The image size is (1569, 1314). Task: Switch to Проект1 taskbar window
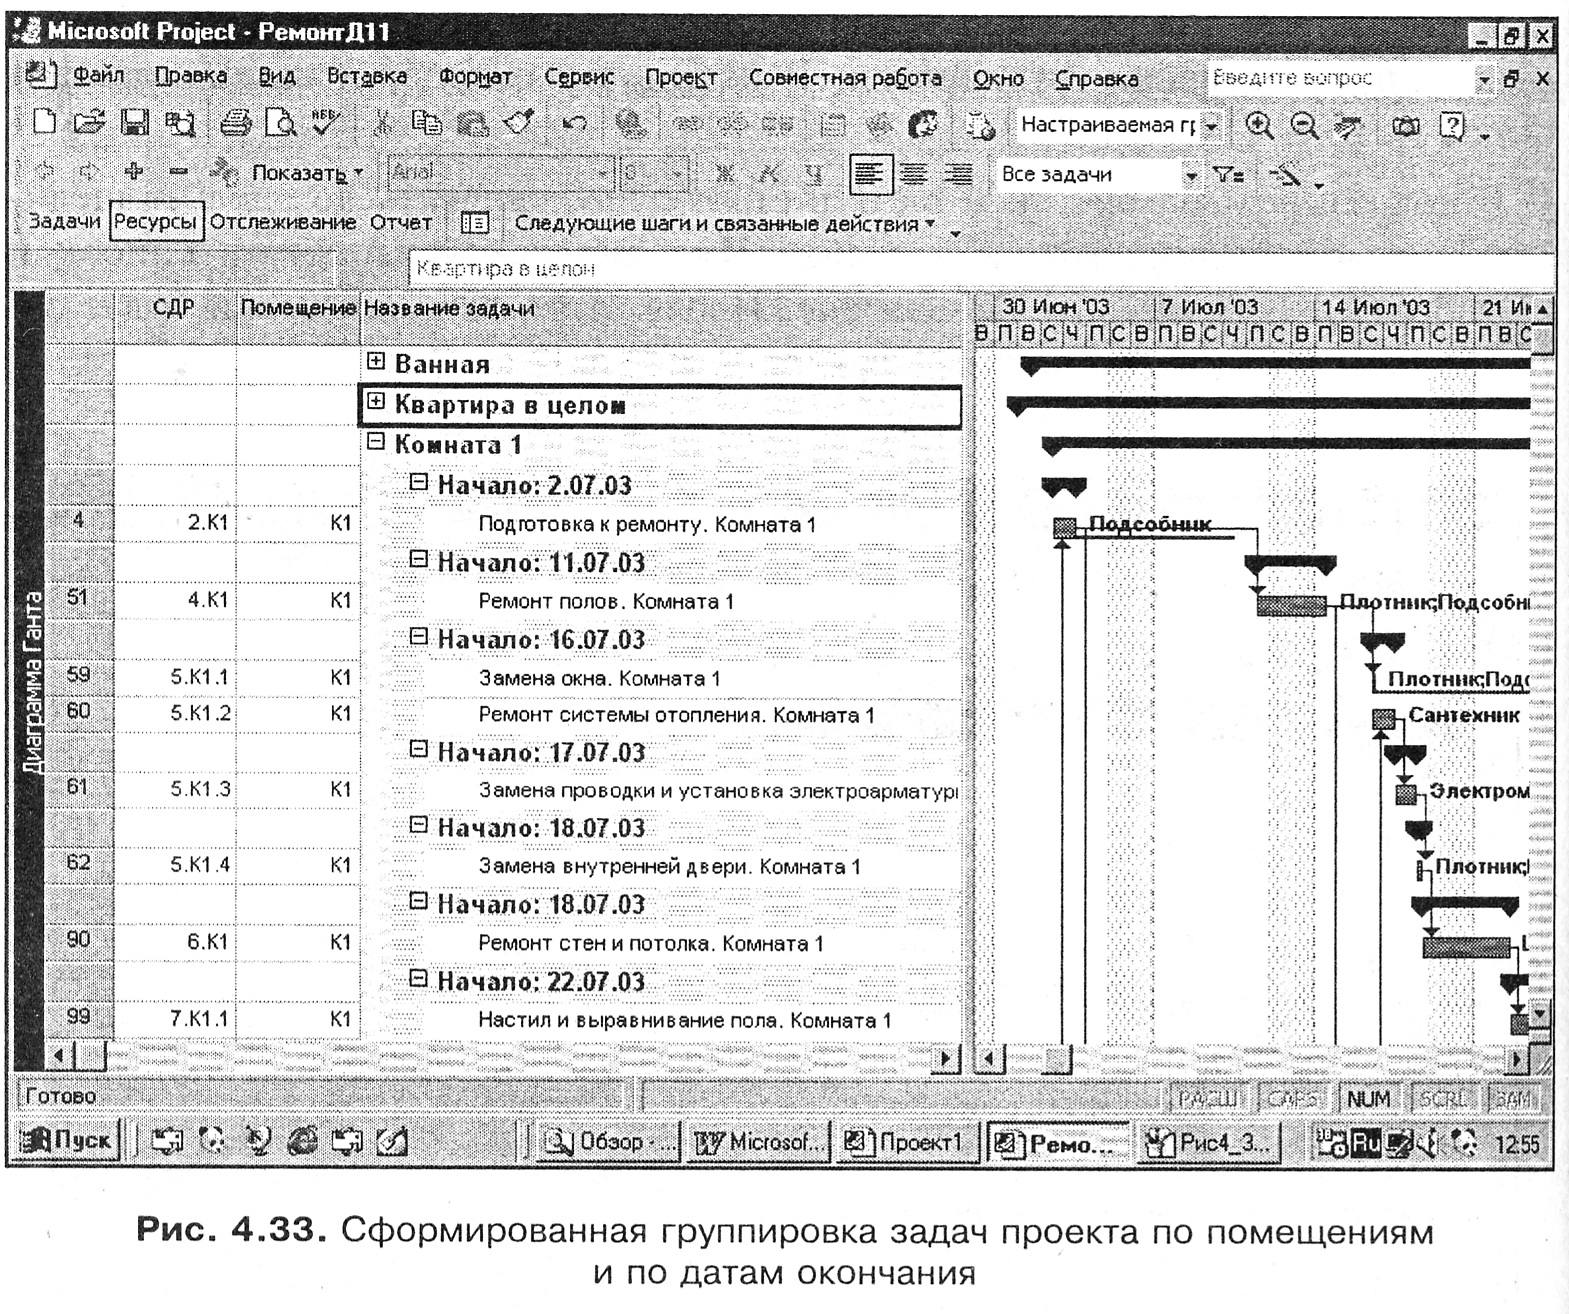point(906,1141)
